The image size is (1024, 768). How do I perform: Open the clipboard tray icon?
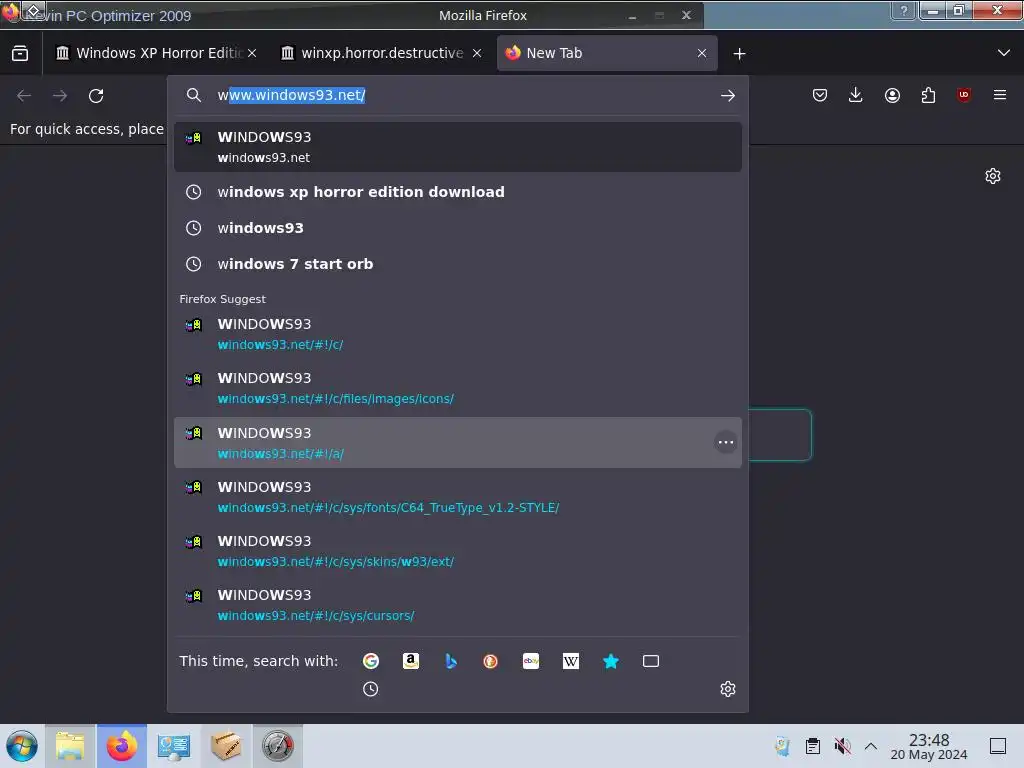812,746
